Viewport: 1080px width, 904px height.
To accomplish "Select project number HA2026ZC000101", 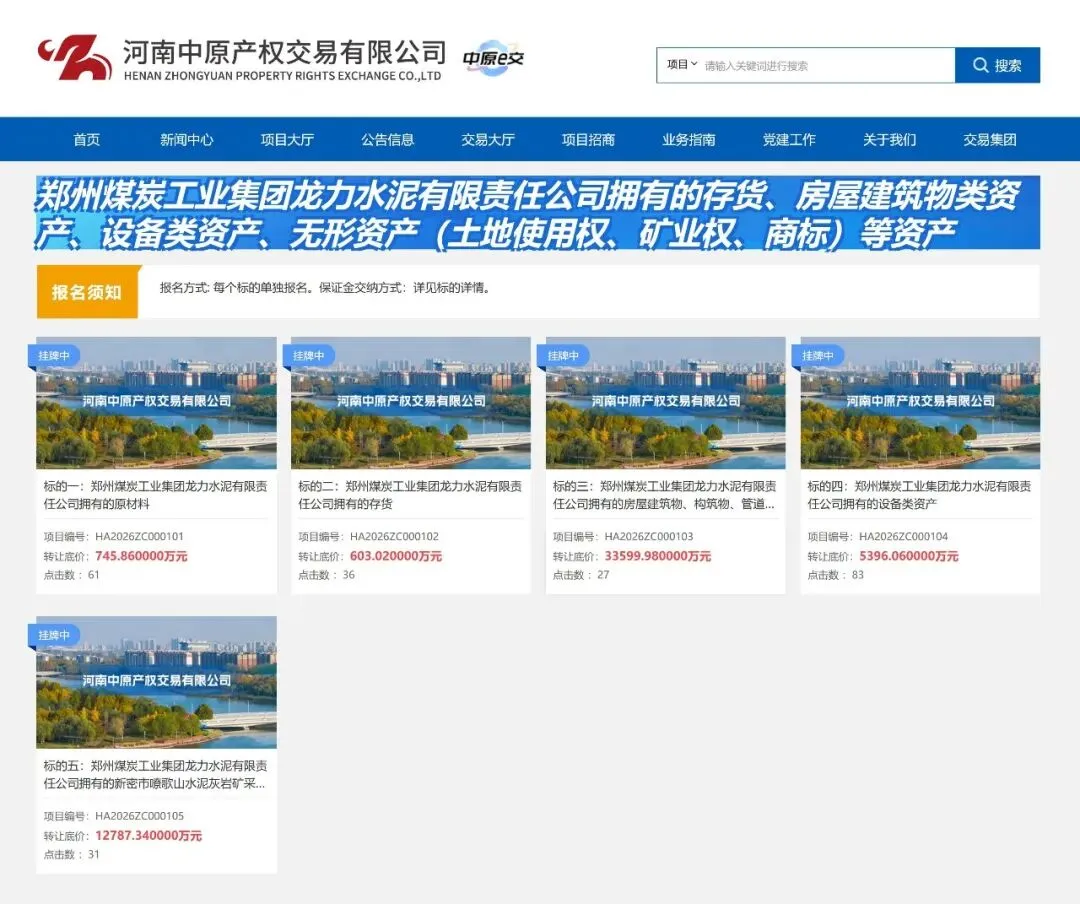I will (x=139, y=537).
